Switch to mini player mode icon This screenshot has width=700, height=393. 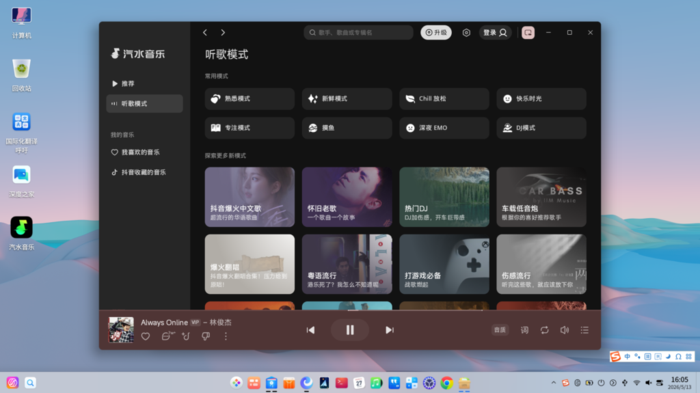coord(528,33)
